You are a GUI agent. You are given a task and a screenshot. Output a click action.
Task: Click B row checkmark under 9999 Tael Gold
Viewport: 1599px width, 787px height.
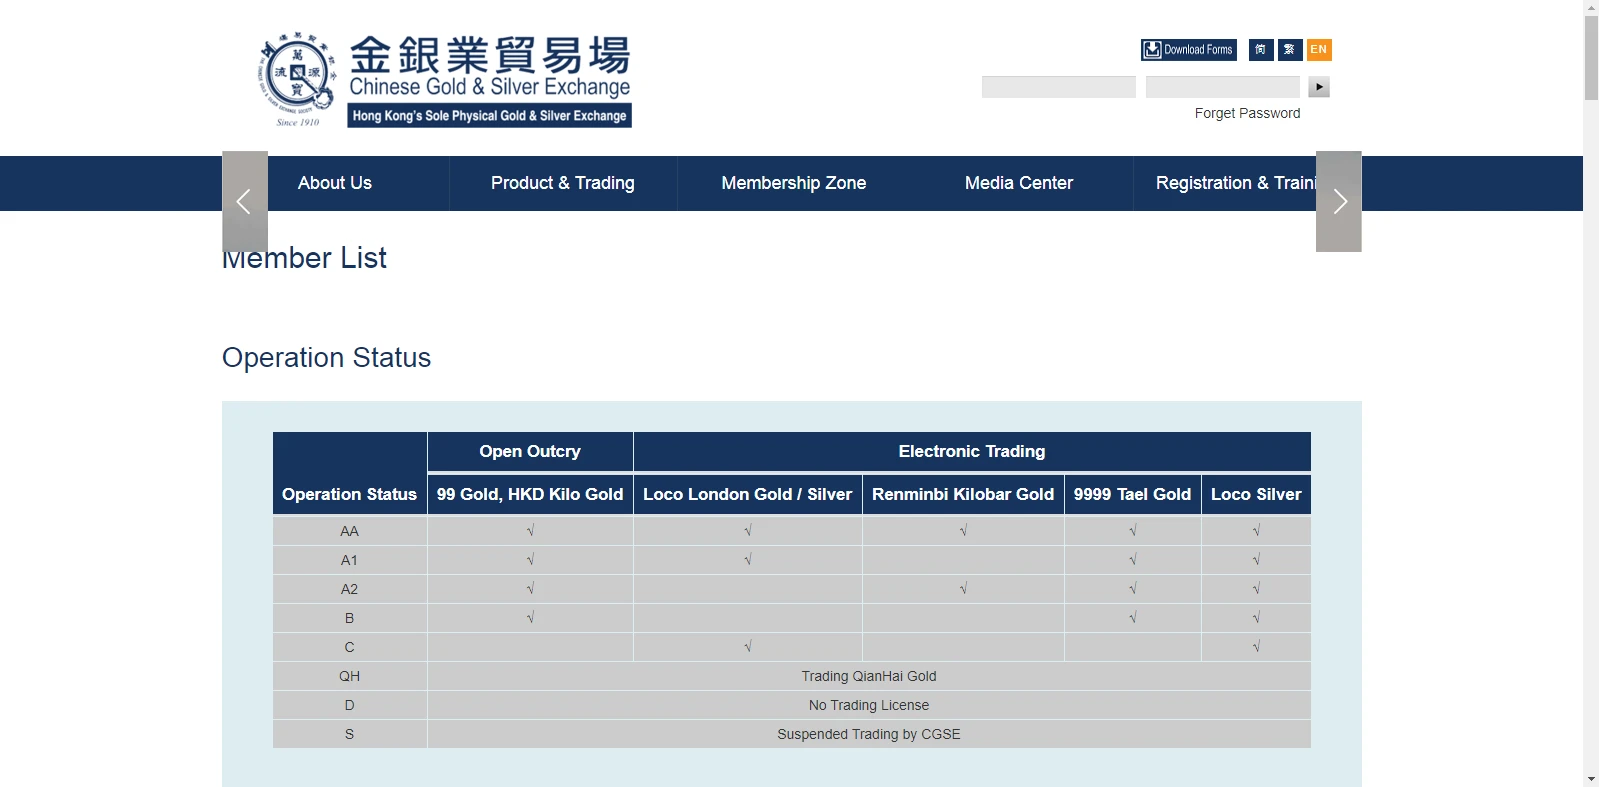(1133, 618)
